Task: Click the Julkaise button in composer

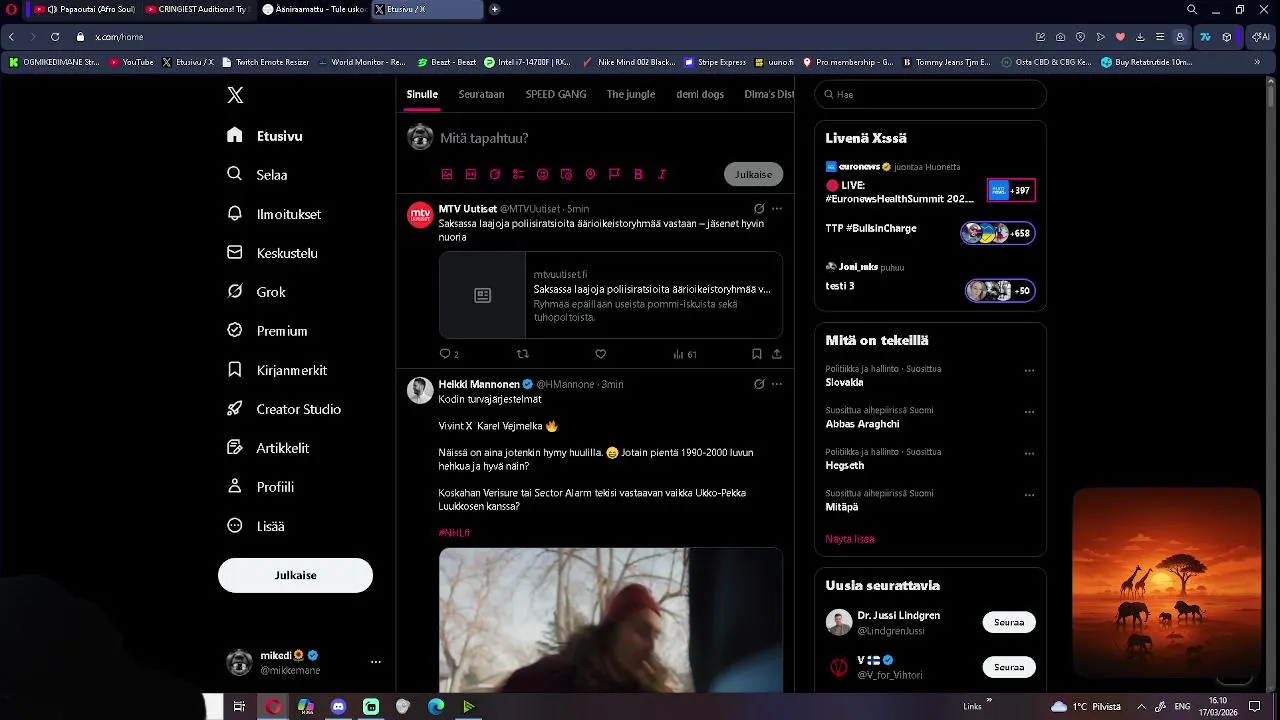Action: 753,174
